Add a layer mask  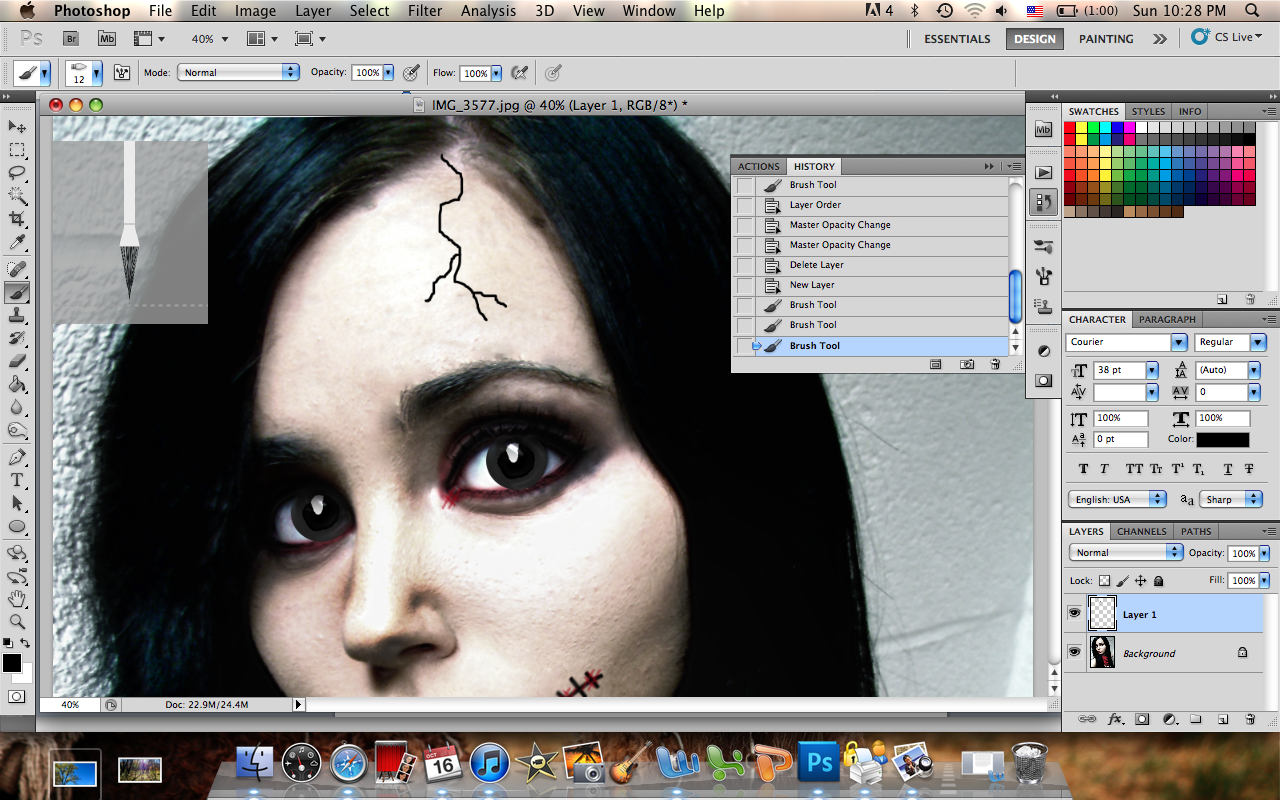tap(1143, 719)
